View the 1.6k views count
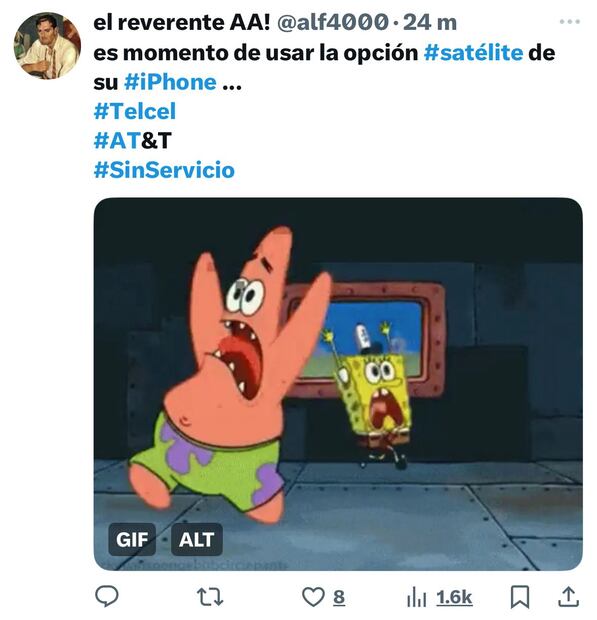Screen dimensions: 597x620 [x=454, y=597]
